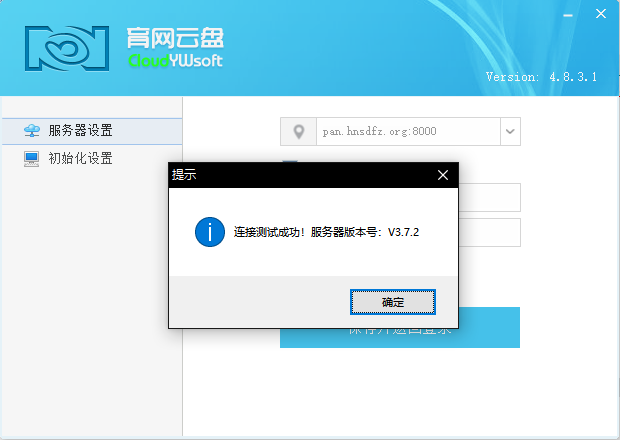Click the cloud server icon beside 服务器设置
The image size is (620, 440).
point(32,131)
